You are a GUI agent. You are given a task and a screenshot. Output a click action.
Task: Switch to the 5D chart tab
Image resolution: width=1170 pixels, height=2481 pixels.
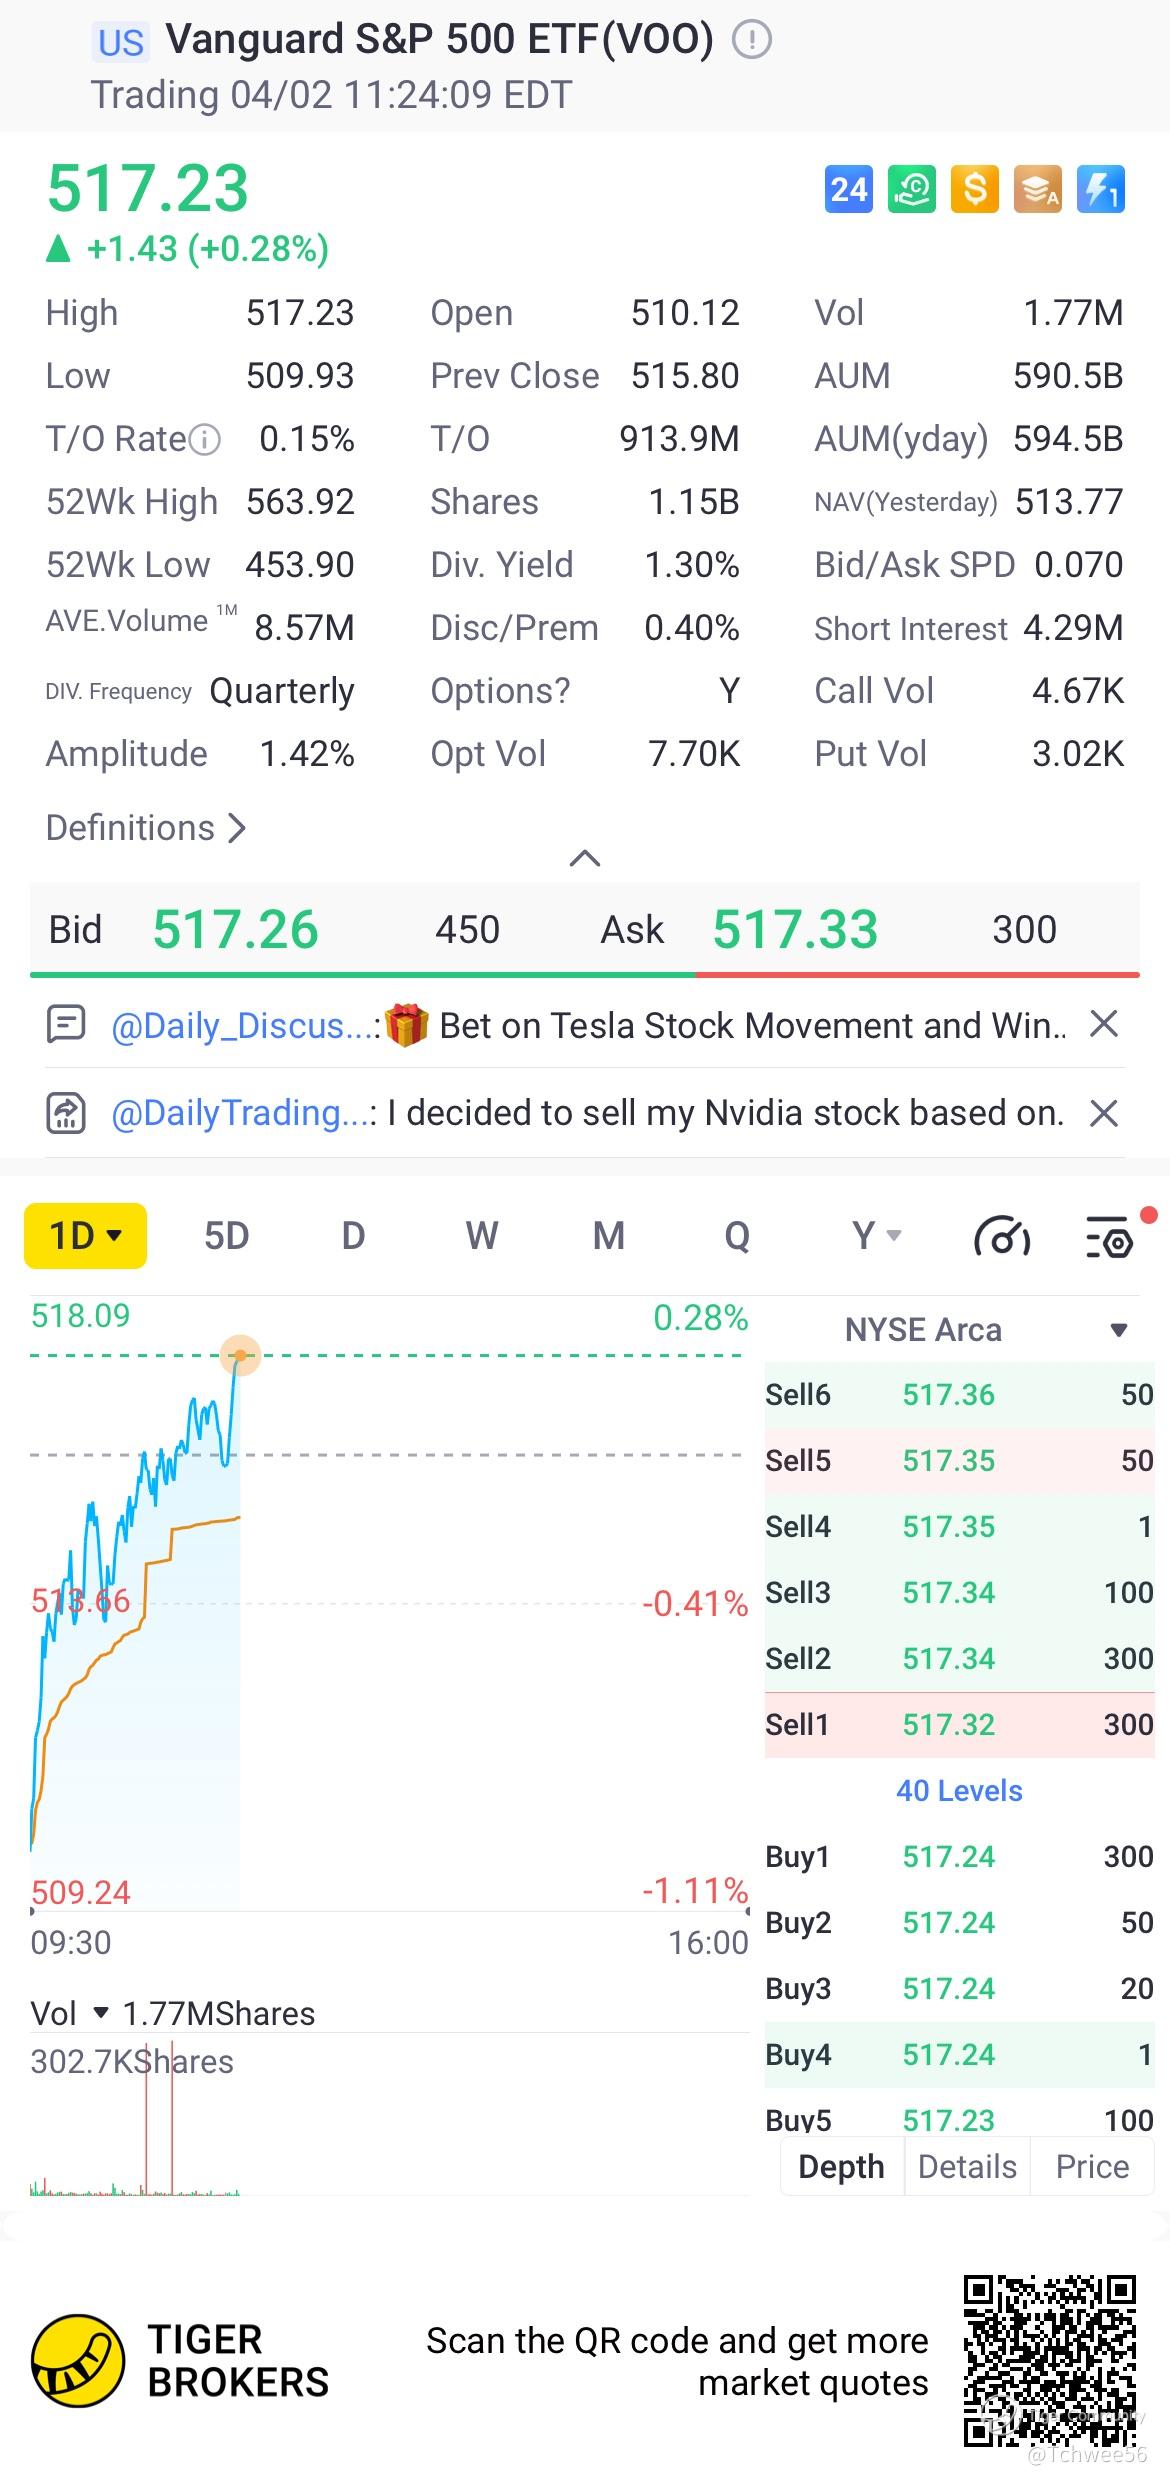(x=226, y=1236)
